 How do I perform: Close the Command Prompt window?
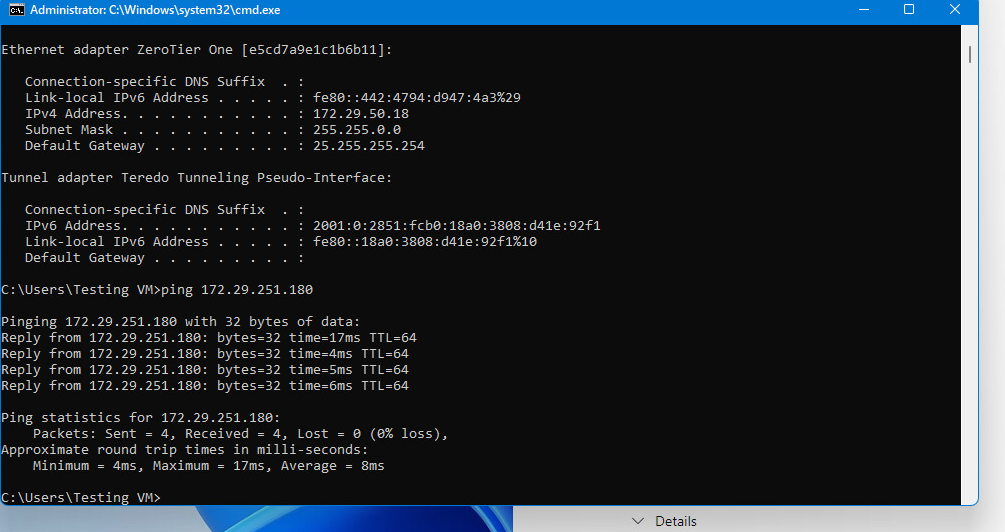954,10
